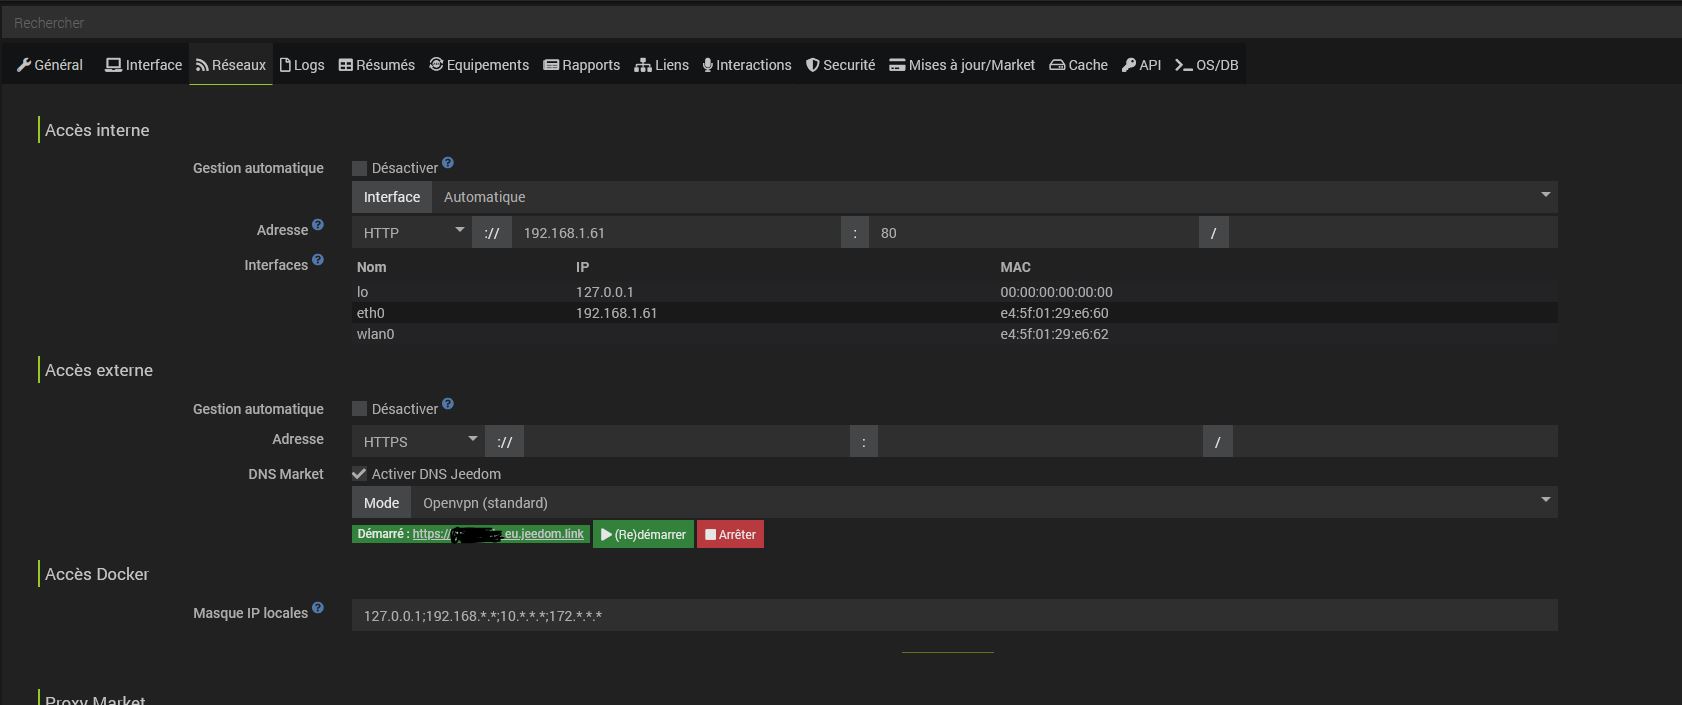
Task: Open the OS/DB tab with terminal icon
Action: pos(1206,65)
